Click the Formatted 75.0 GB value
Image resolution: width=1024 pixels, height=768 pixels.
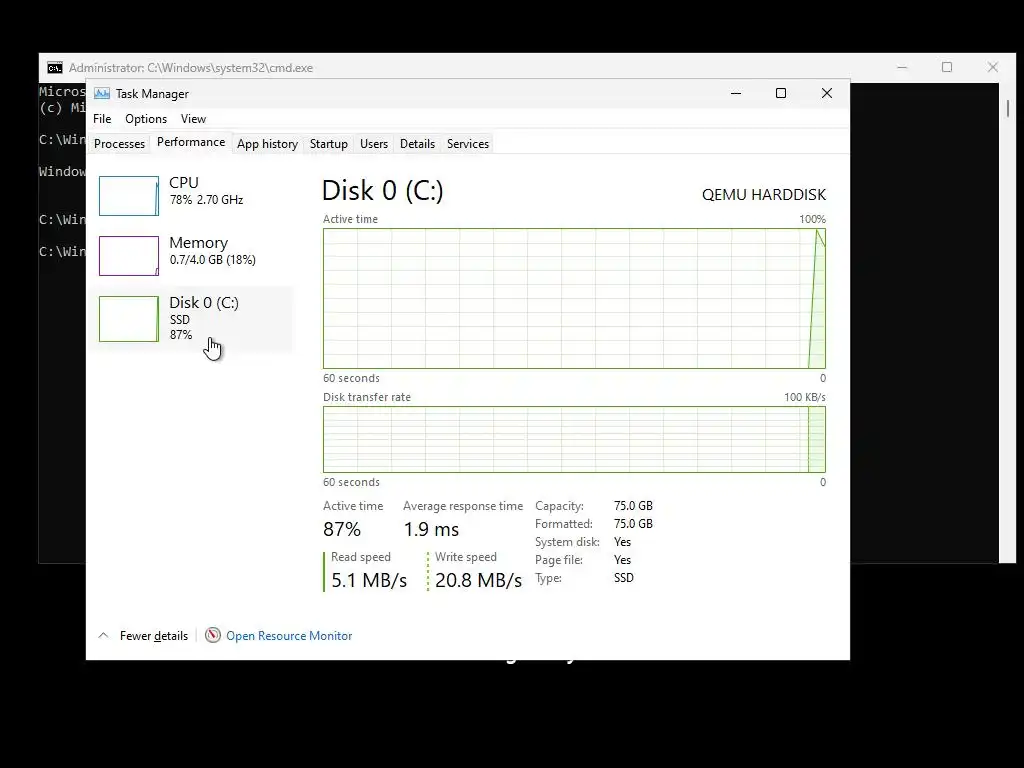point(633,524)
